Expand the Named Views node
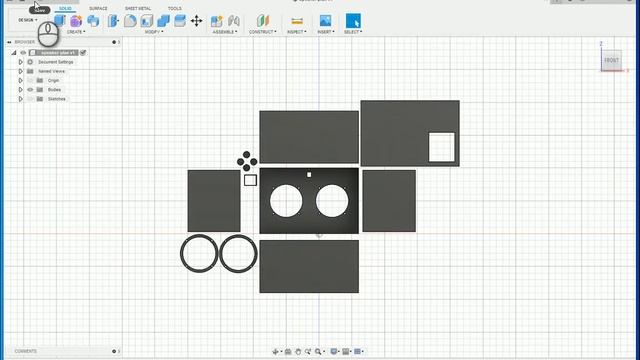Screen dimensions: 640x360 pos(20,71)
